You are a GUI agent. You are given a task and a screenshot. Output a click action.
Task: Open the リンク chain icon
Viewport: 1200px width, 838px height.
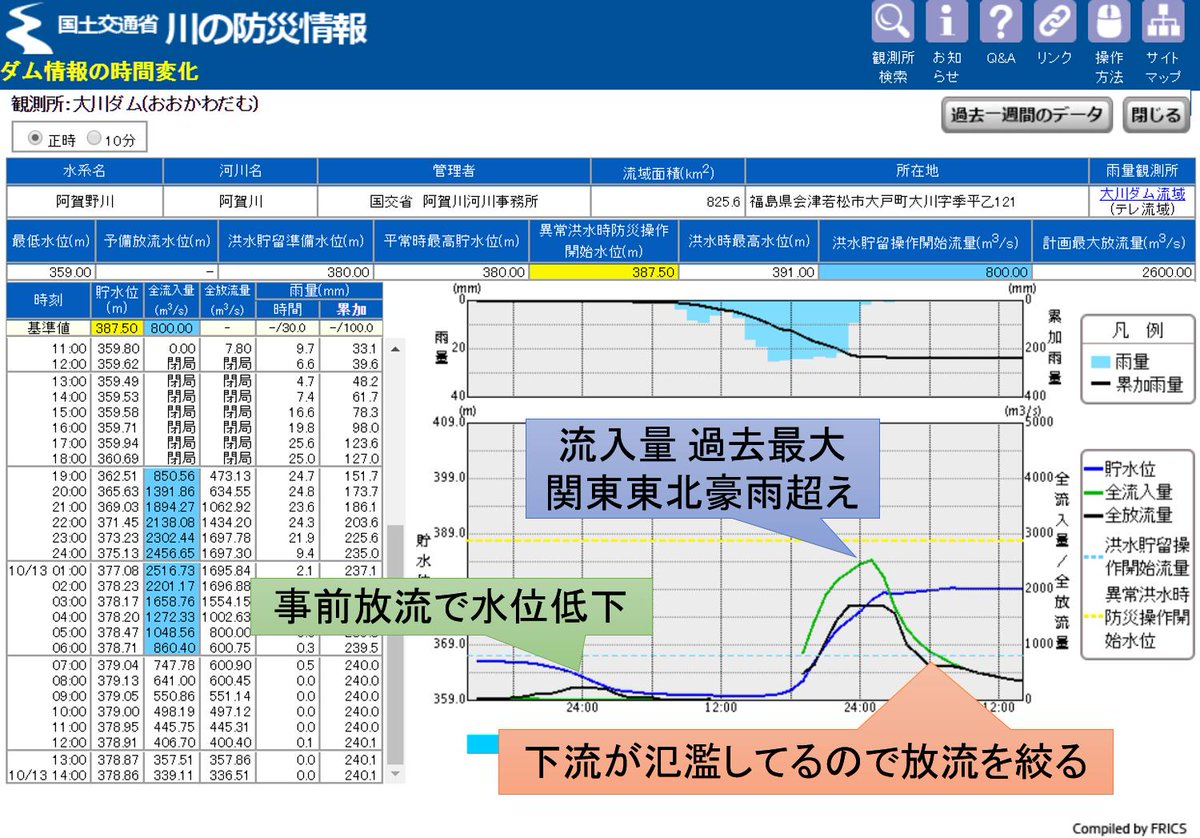tap(1054, 23)
